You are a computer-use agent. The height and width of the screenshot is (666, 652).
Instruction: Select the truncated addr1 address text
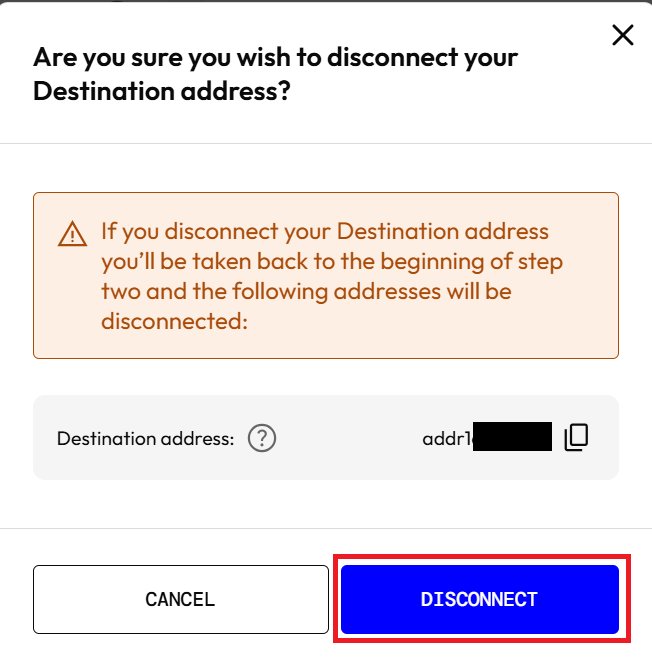[x=487, y=437]
